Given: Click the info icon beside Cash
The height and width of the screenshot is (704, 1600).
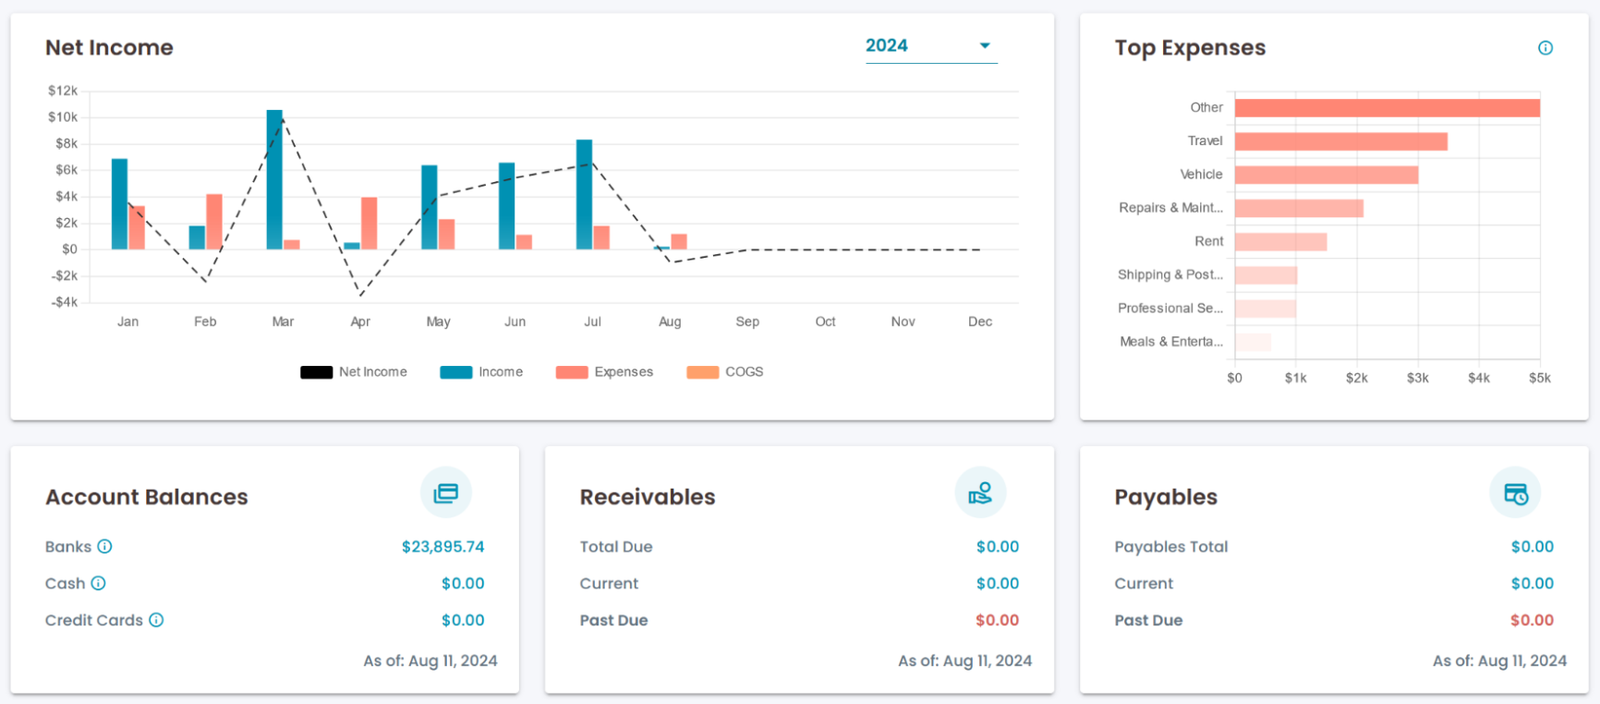Looking at the screenshot, I should tap(98, 584).
